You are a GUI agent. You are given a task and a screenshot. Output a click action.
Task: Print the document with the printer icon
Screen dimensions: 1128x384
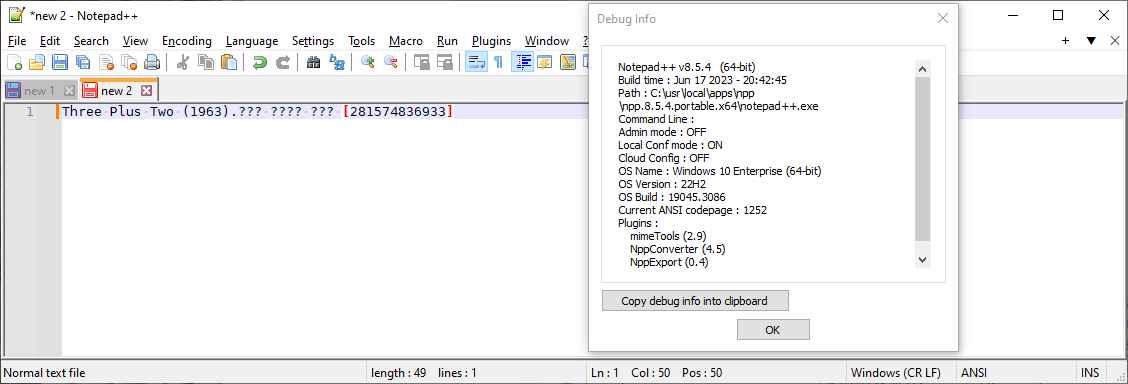[152, 63]
